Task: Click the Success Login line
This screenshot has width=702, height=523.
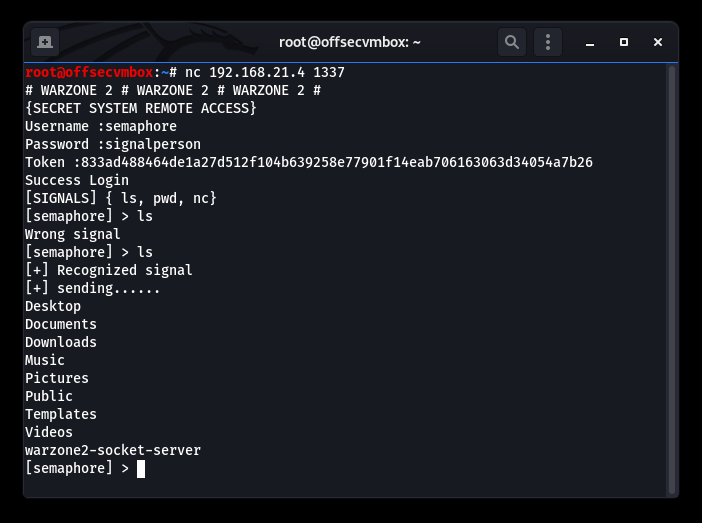Action: pyautogui.click(x=77, y=180)
